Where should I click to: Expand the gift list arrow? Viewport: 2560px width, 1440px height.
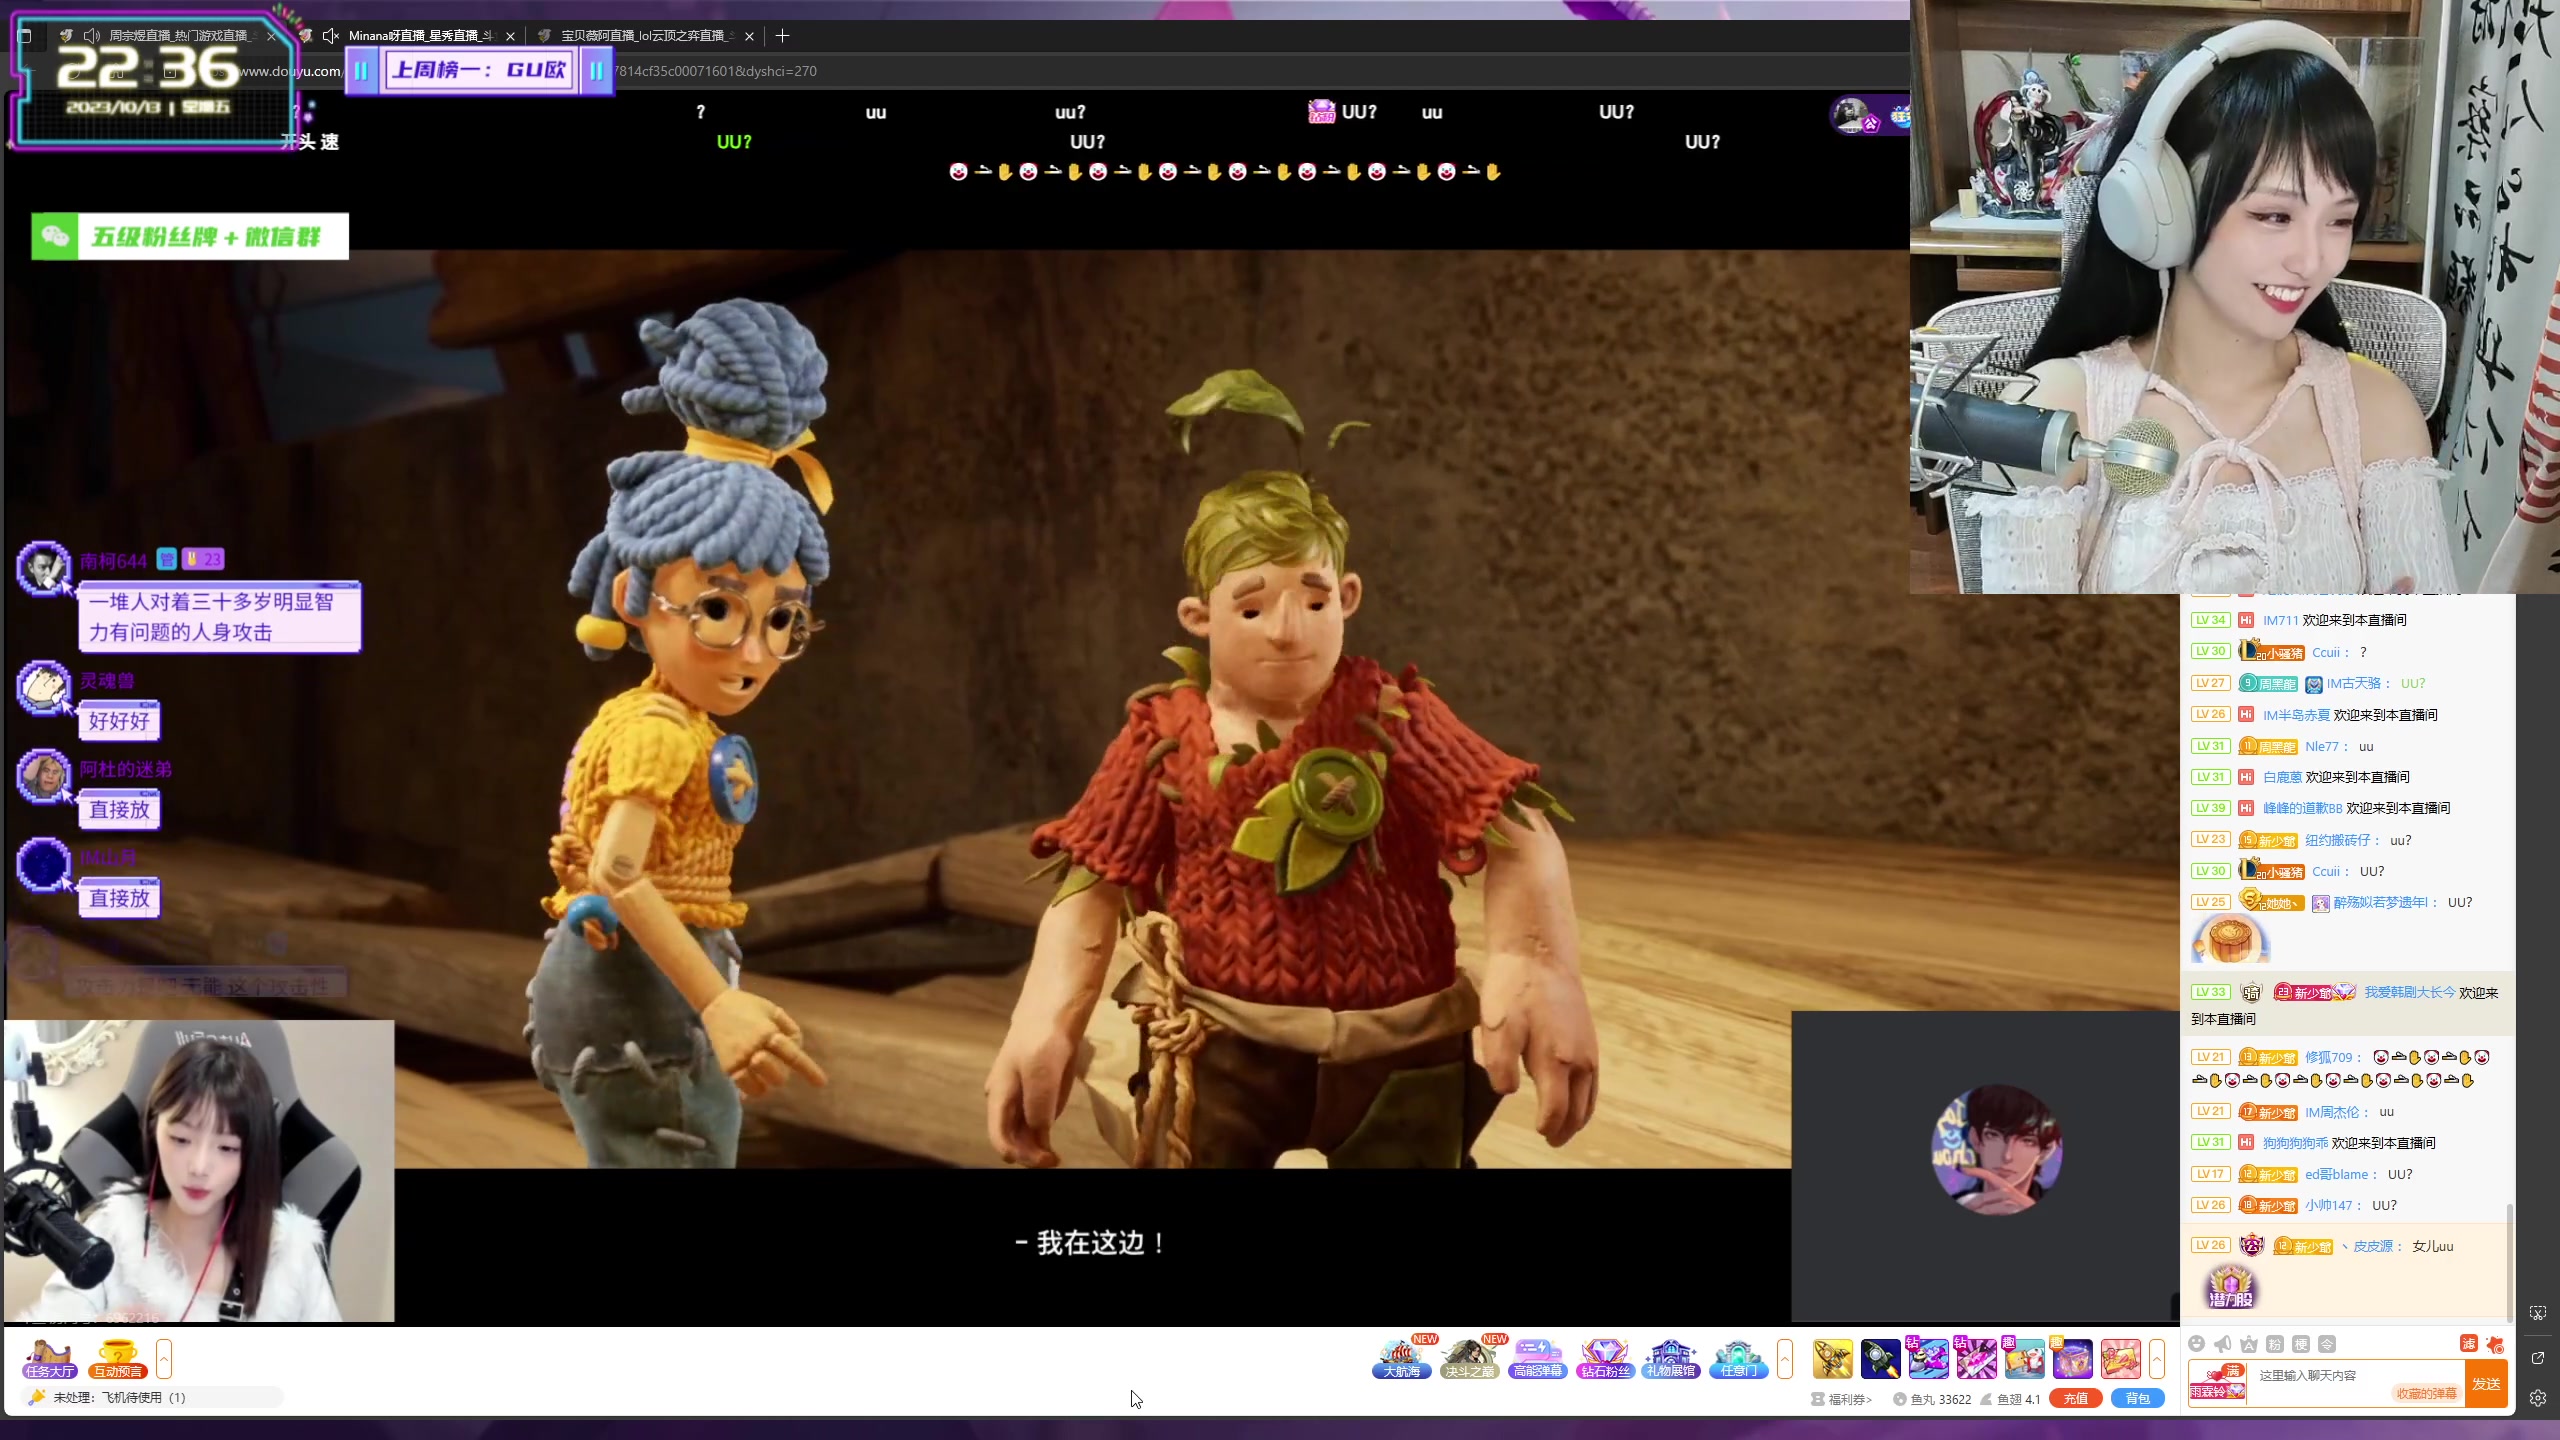(2156, 1358)
